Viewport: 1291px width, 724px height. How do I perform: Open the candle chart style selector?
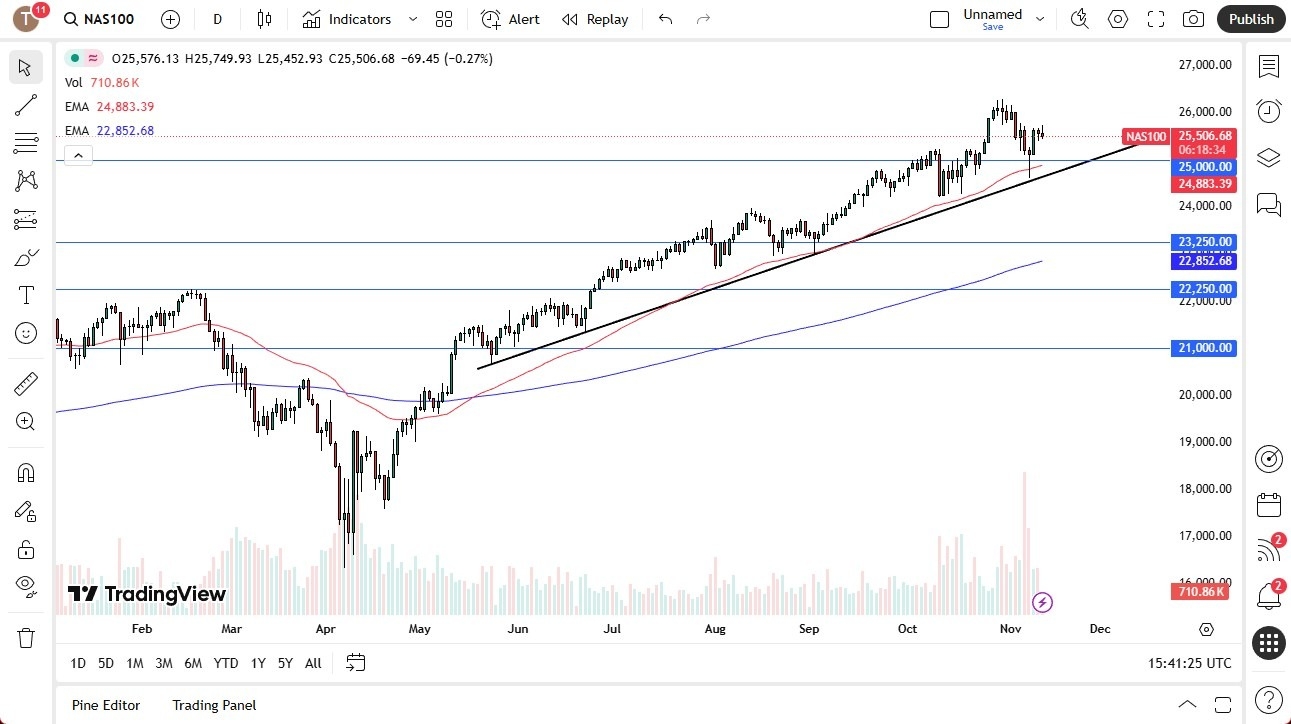tap(263, 19)
